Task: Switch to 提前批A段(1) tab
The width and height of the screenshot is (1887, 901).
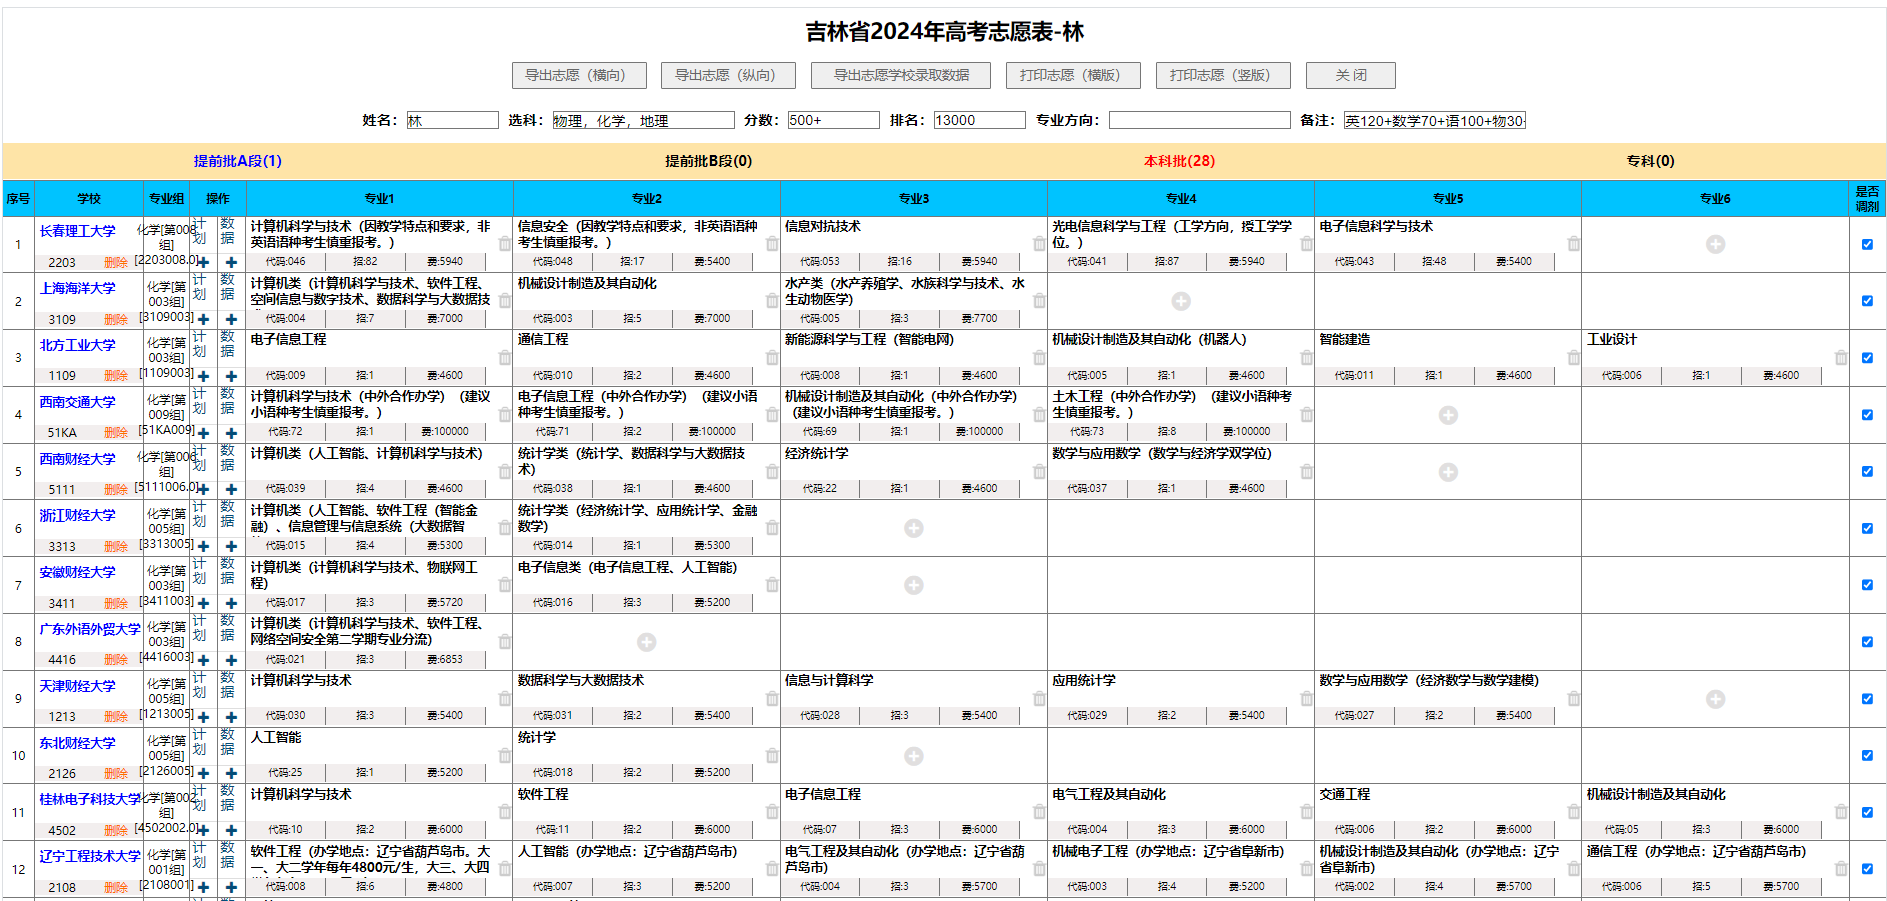Action: pyautogui.click(x=238, y=161)
